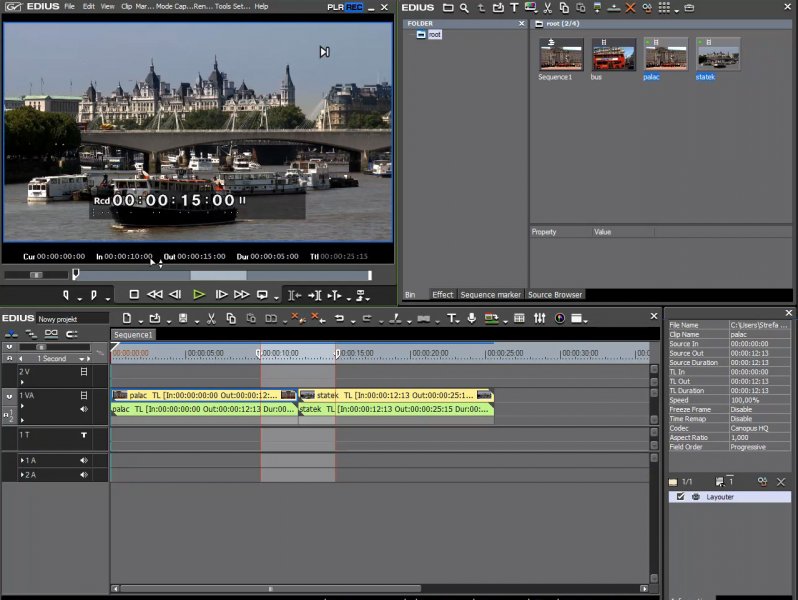
Task: Uncheck the Layouter checkbox
Action: point(681,497)
